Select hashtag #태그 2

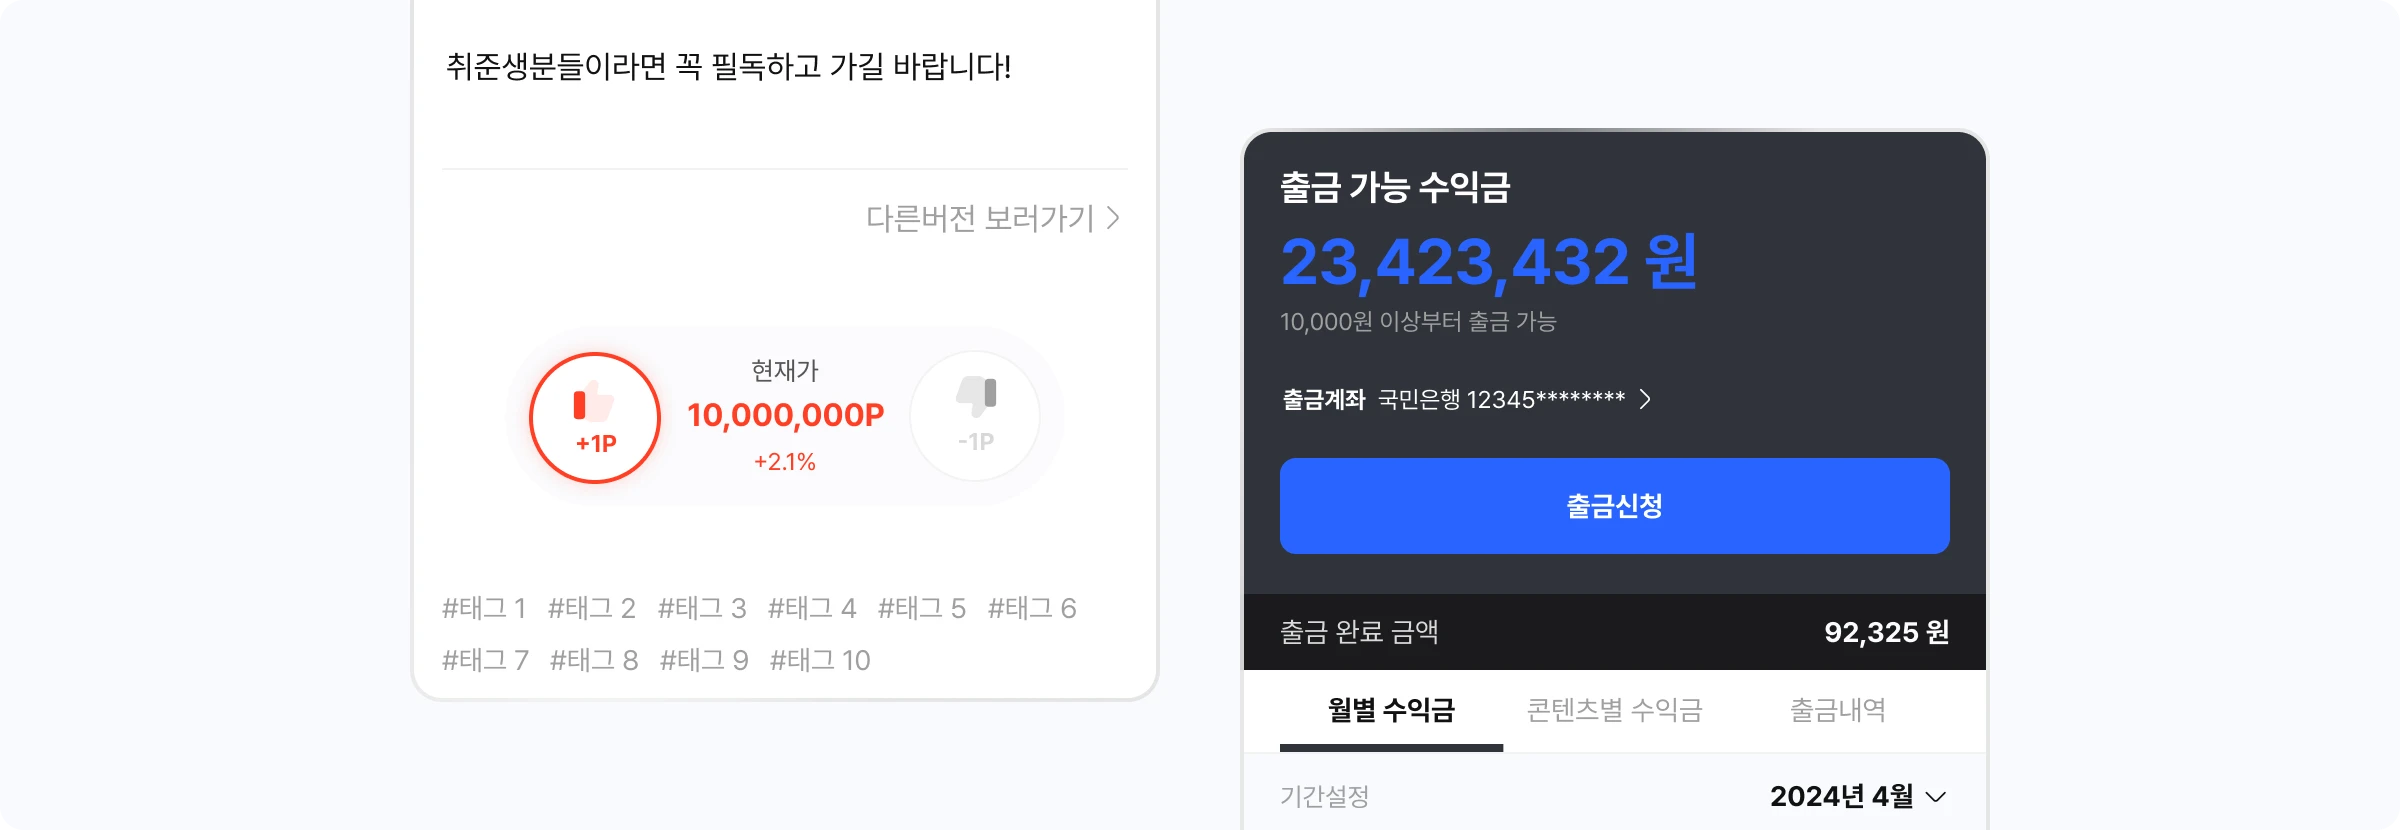(x=592, y=608)
